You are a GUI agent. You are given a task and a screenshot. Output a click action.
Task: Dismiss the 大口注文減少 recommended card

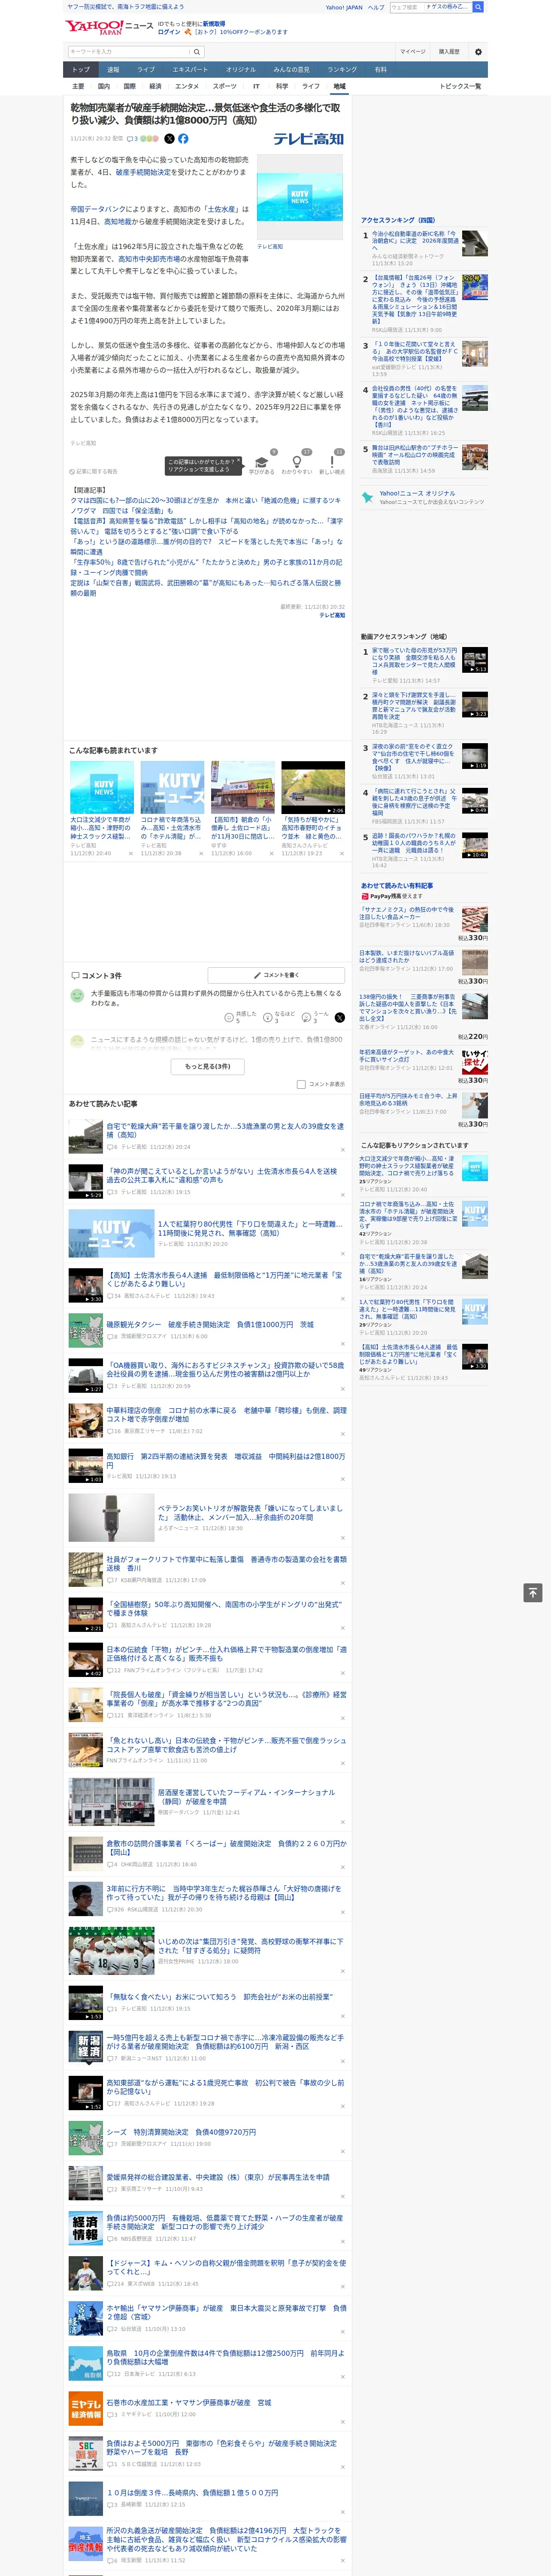131,853
